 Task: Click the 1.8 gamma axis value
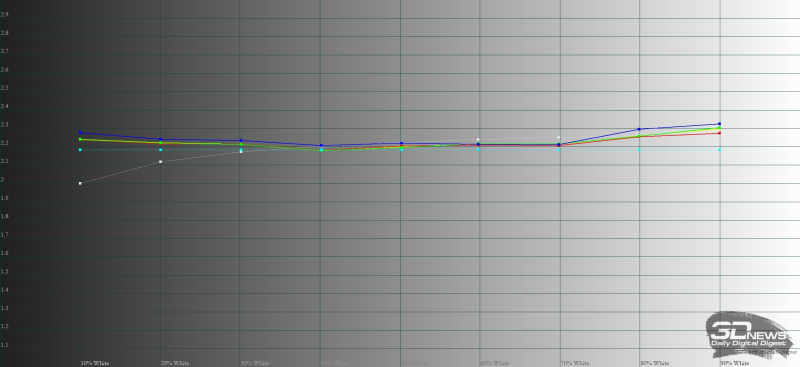click(4, 216)
